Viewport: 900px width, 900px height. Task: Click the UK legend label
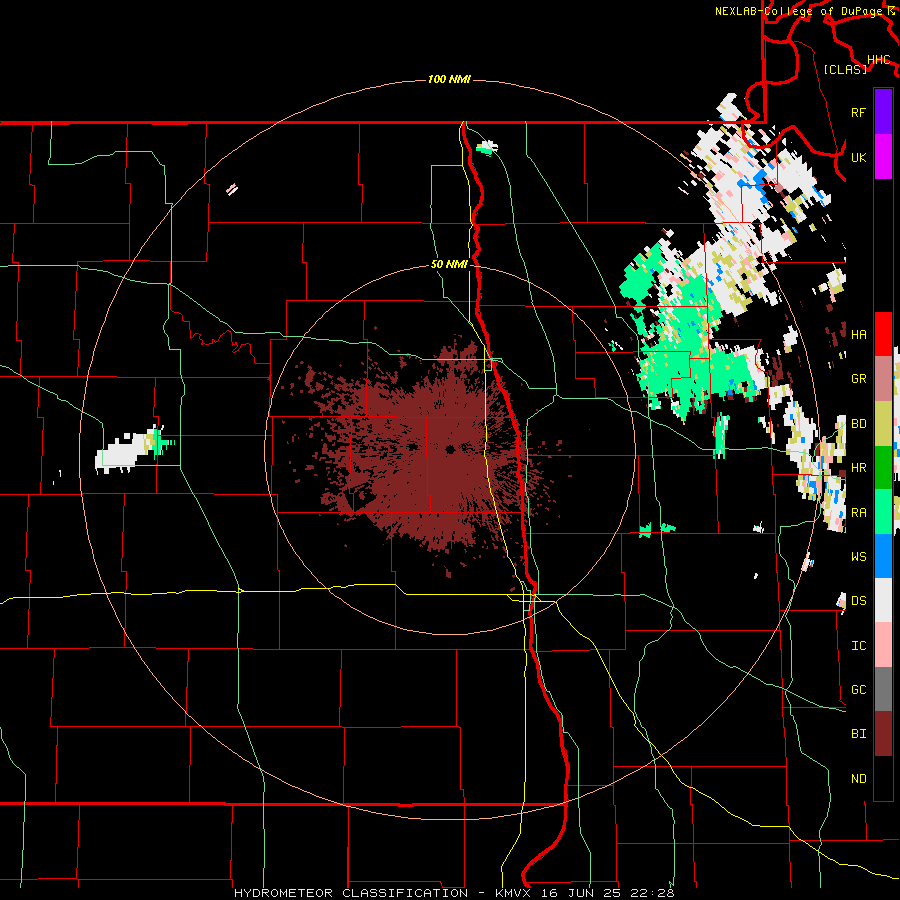click(858, 157)
